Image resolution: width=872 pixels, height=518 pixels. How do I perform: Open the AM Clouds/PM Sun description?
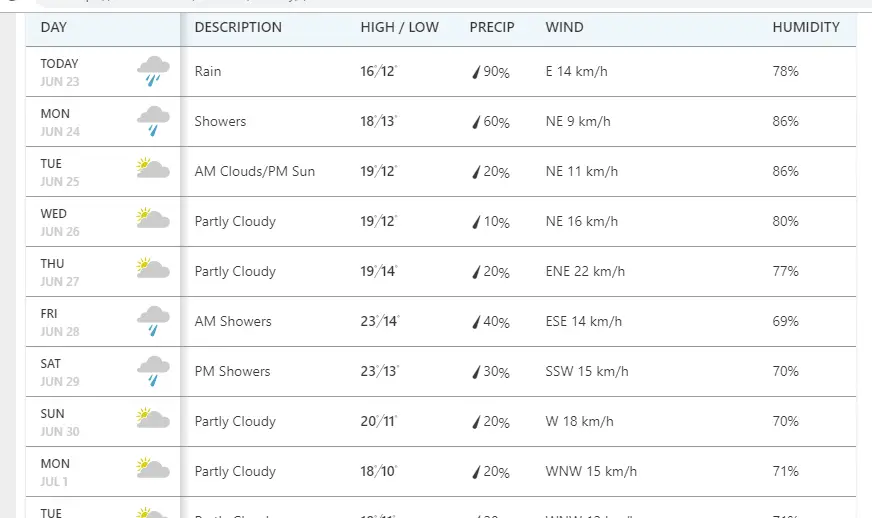click(255, 171)
